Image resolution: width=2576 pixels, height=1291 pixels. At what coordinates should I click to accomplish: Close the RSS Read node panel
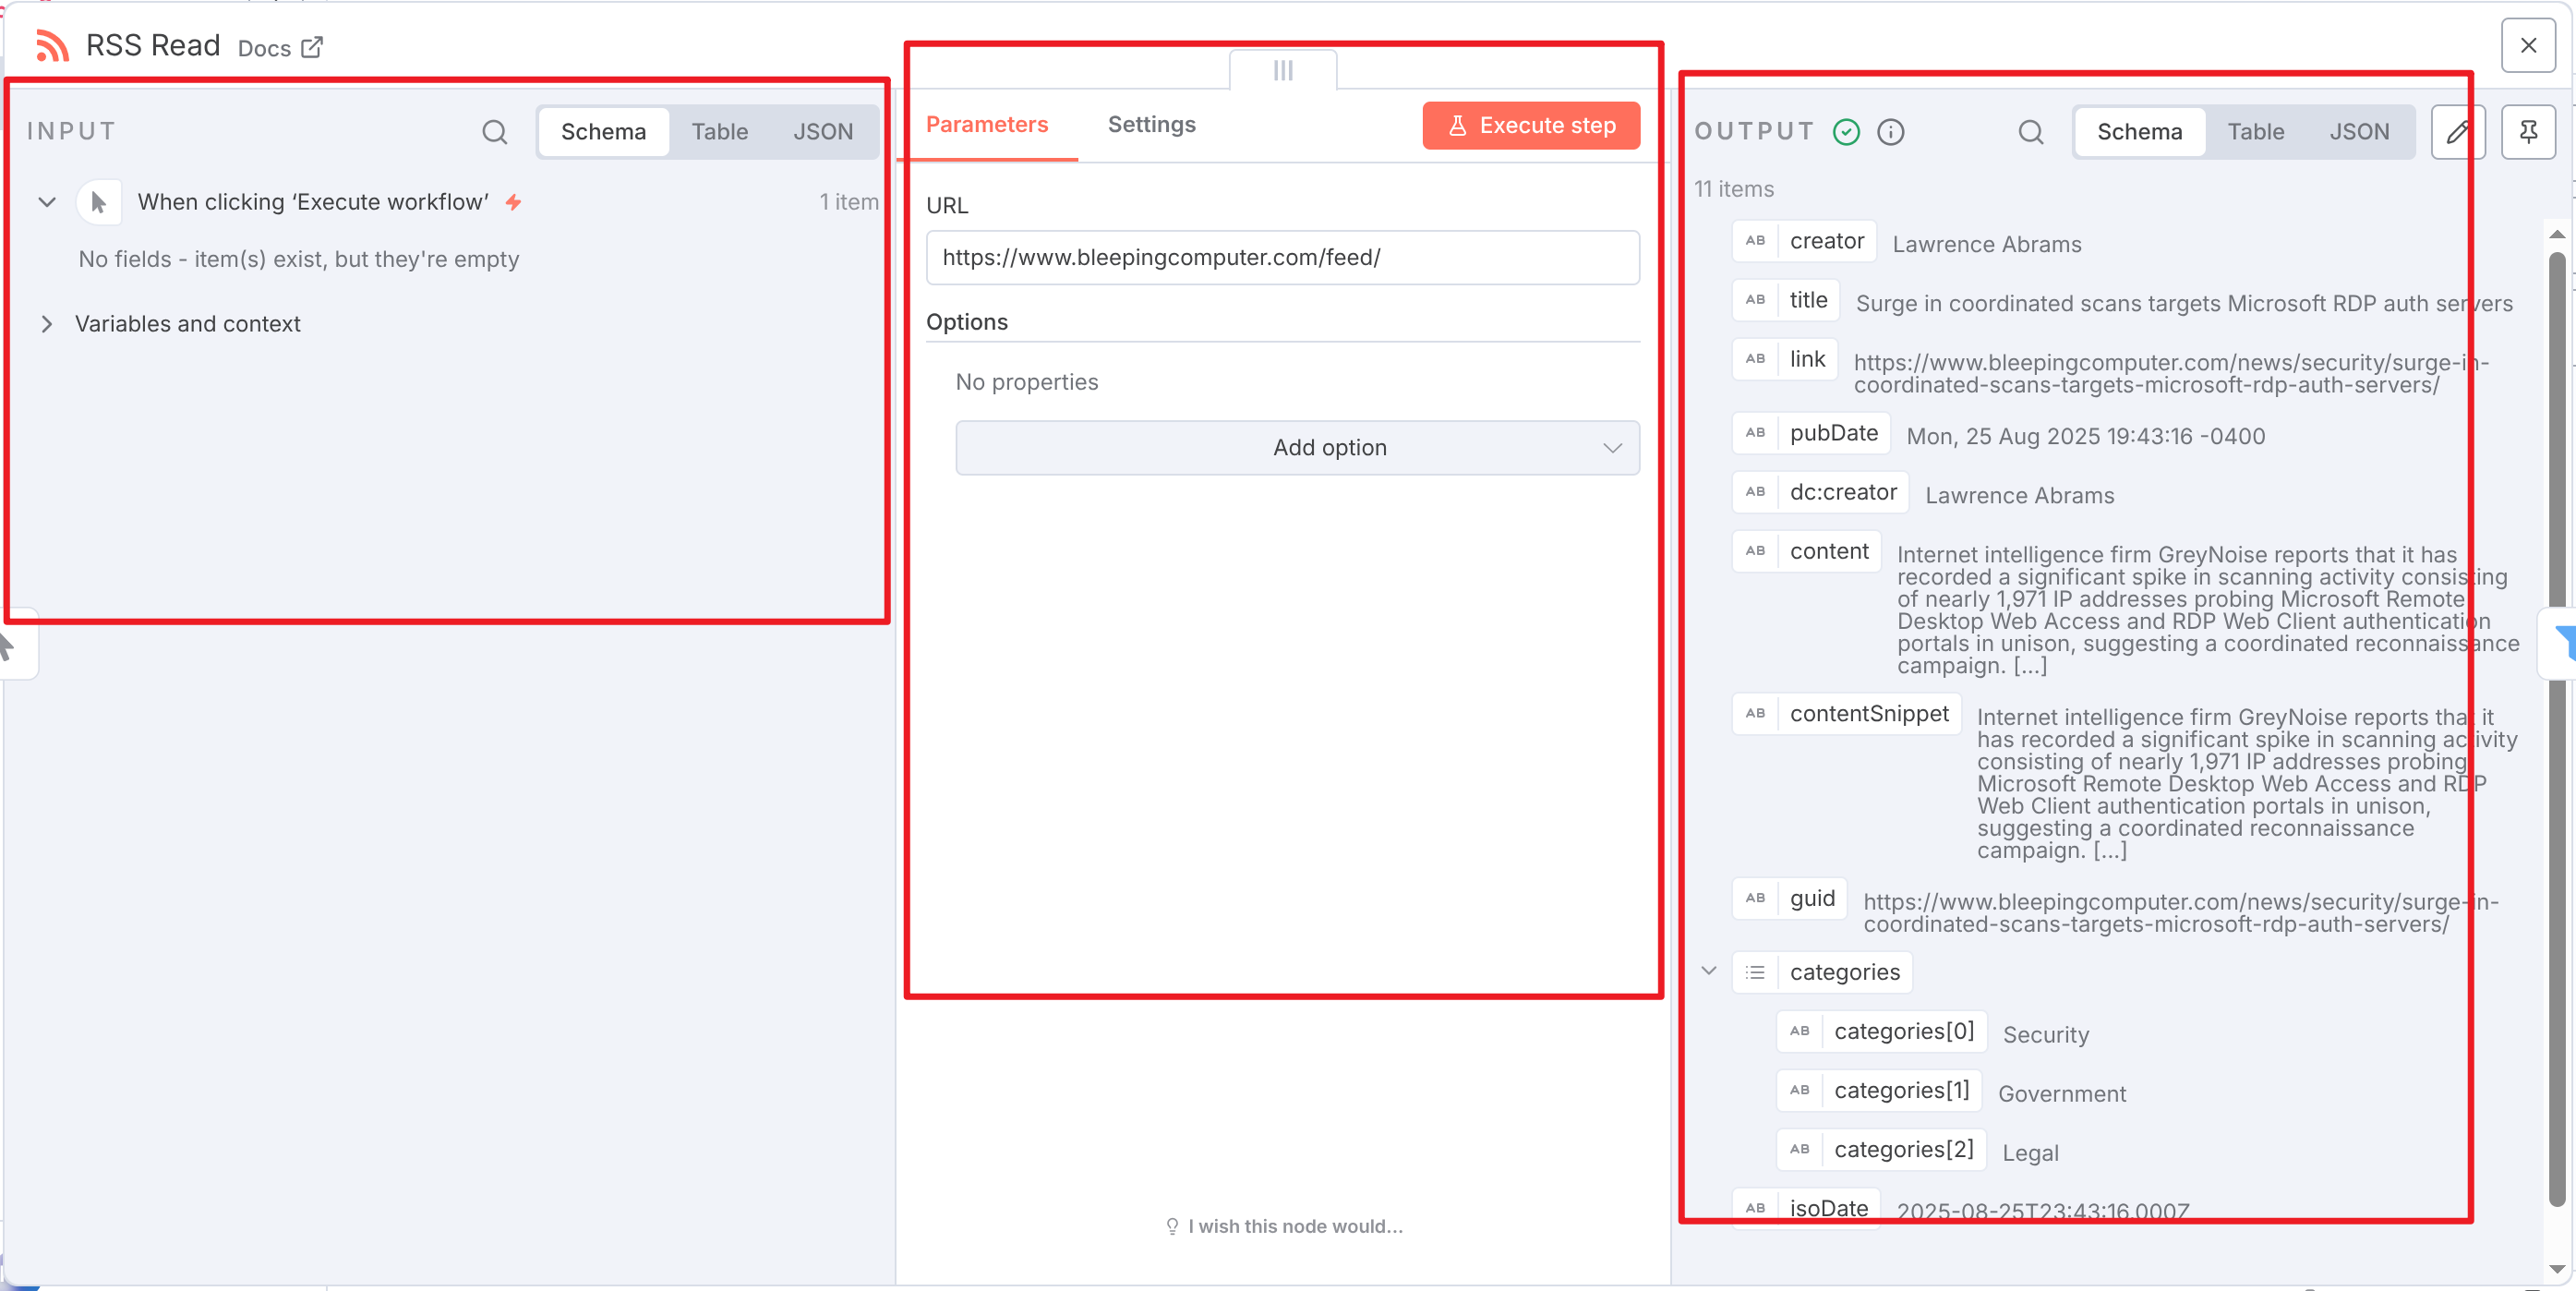(2528, 46)
